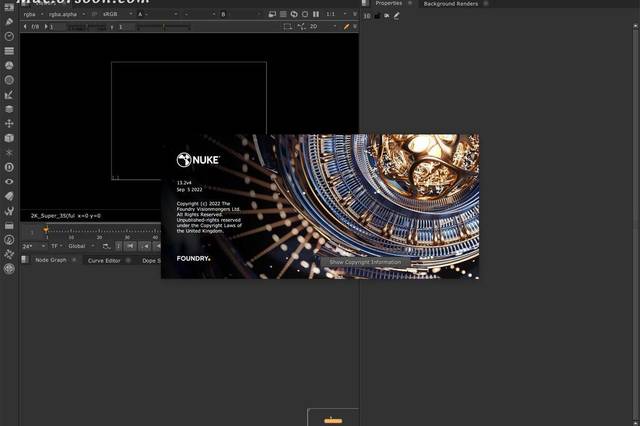
Task: Toggle the viewer proxy mode icon
Action: pos(302,27)
